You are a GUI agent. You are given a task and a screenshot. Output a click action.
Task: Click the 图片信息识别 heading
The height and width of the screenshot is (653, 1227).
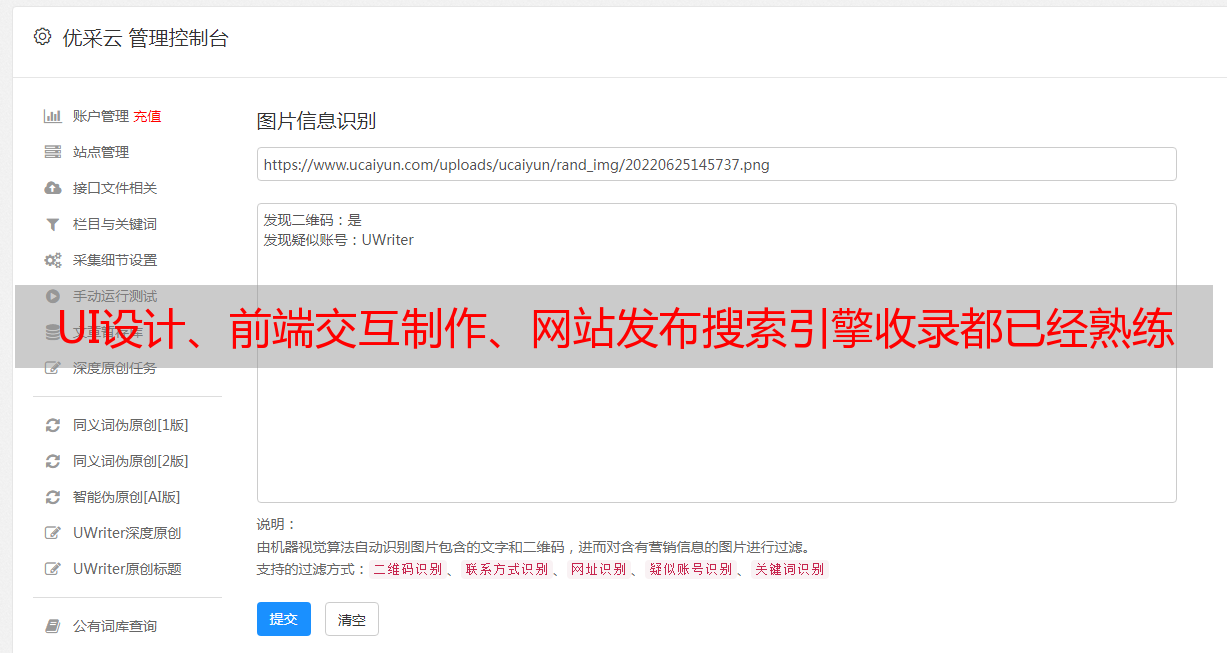coord(316,121)
